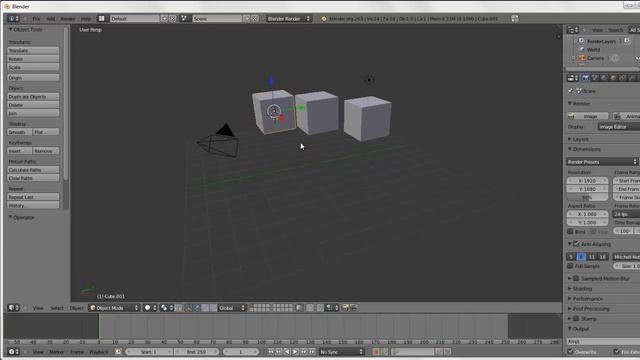
Task: Select RenderLayers in the outliner
Action: (x=601, y=41)
